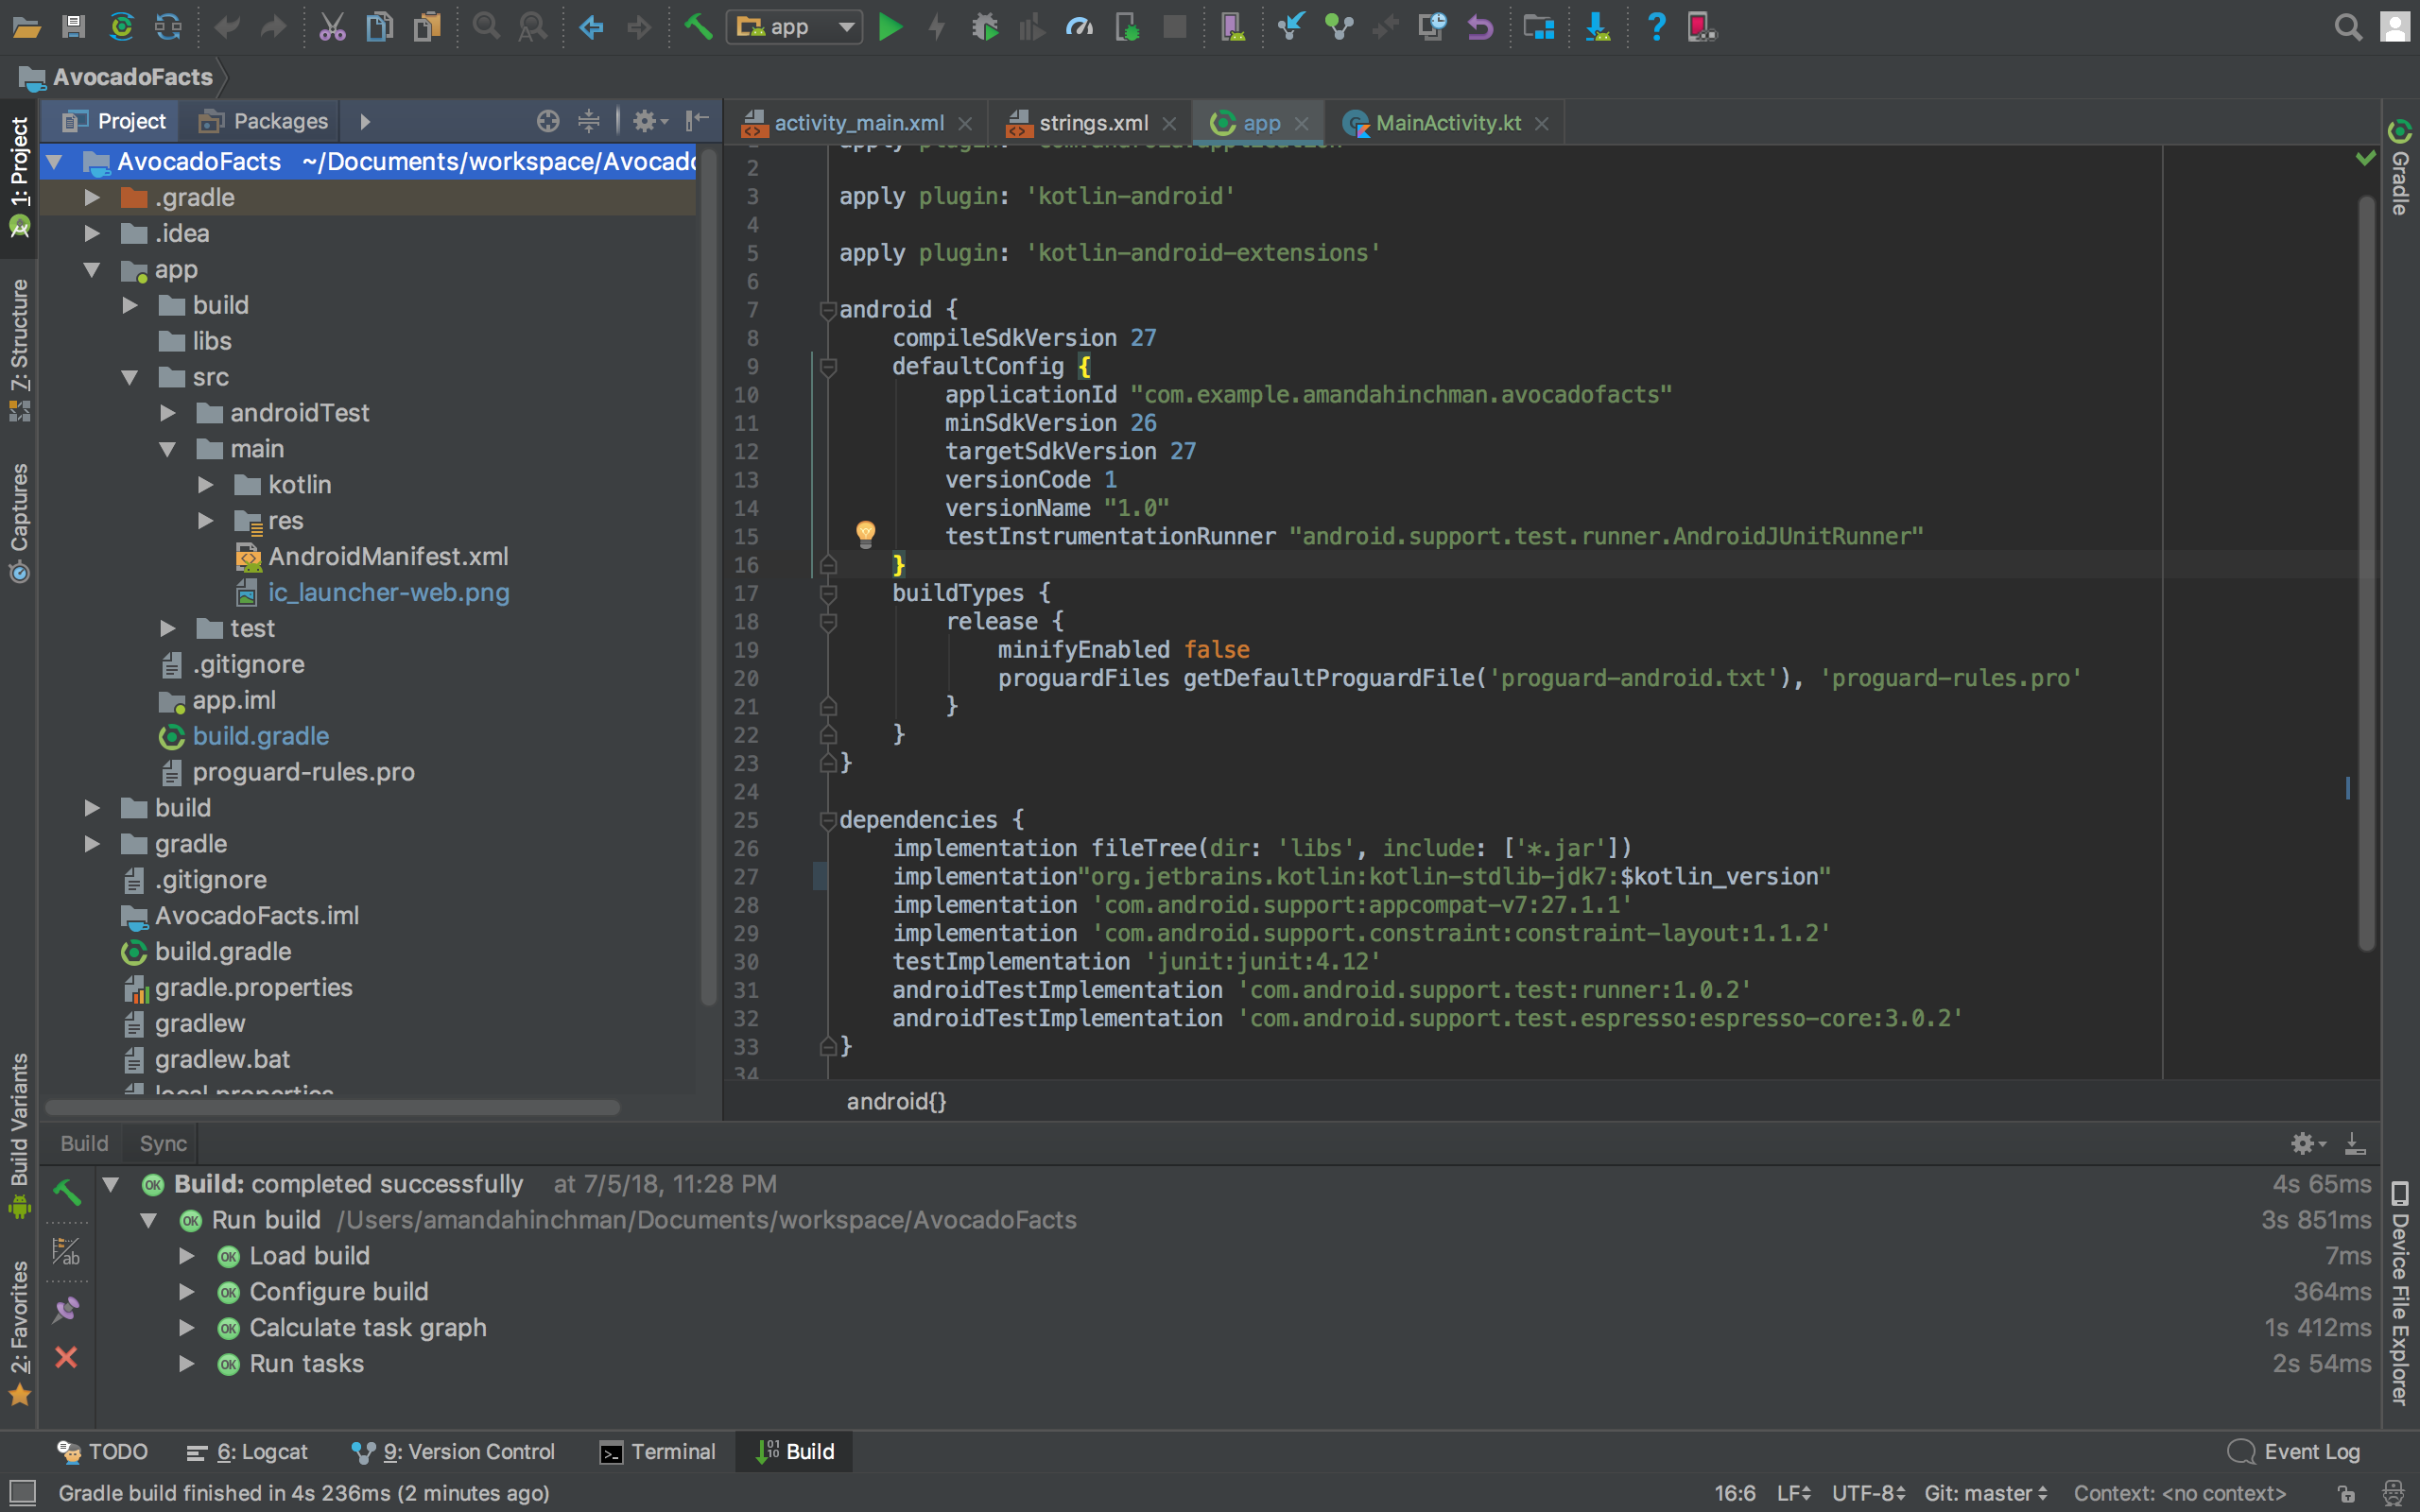Viewport: 2420px width, 1512px height.
Task: Sync project with Gradle files
Action: pyautogui.click(x=122, y=27)
